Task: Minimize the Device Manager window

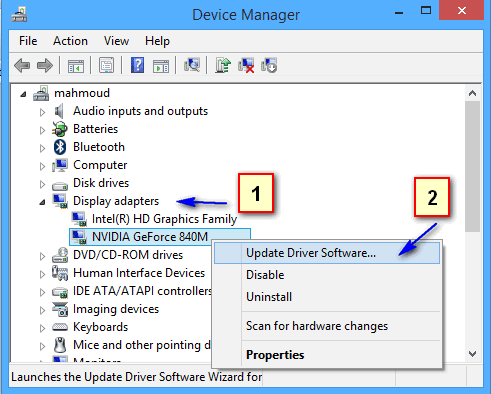Action: coord(399,13)
